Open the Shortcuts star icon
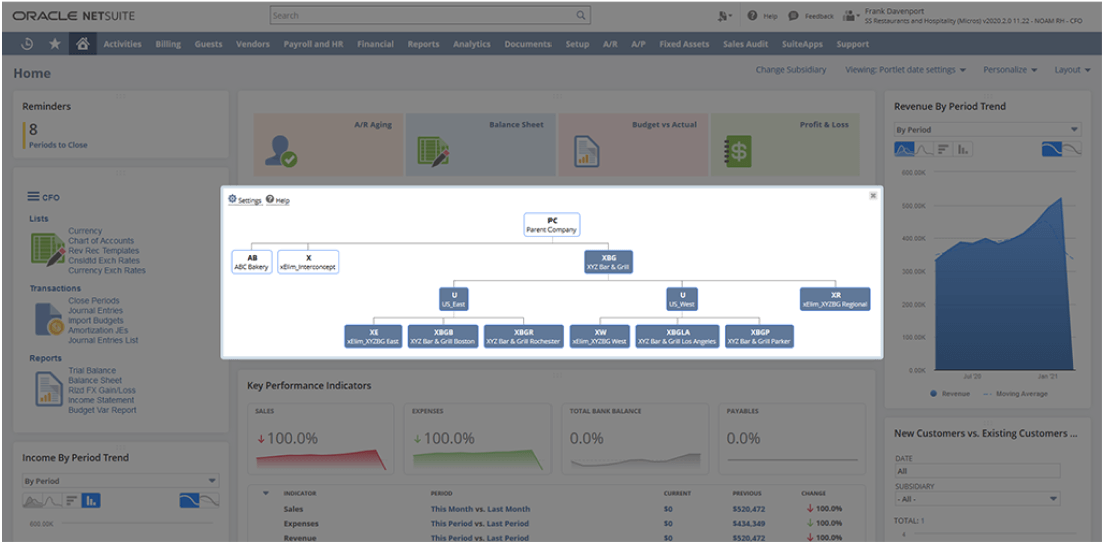The width and height of the screenshot is (1104, 545). pyautogui.click(x=54, y=44)
